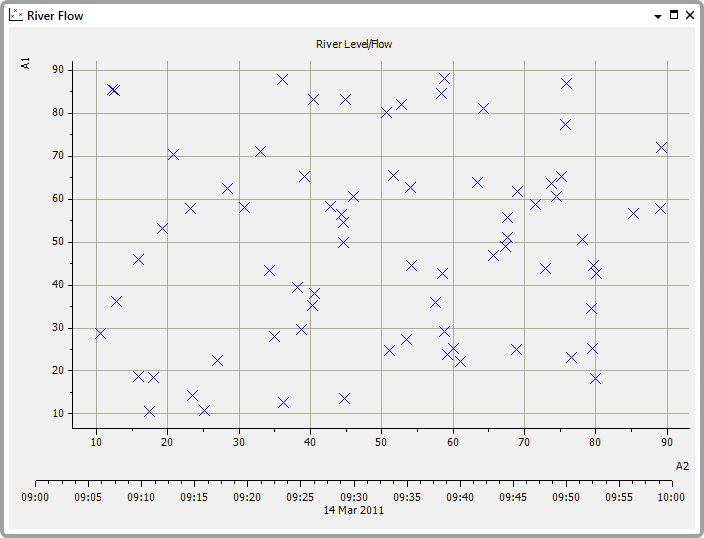
Task: Maximize the River Flow window
Action: [673, 16]
